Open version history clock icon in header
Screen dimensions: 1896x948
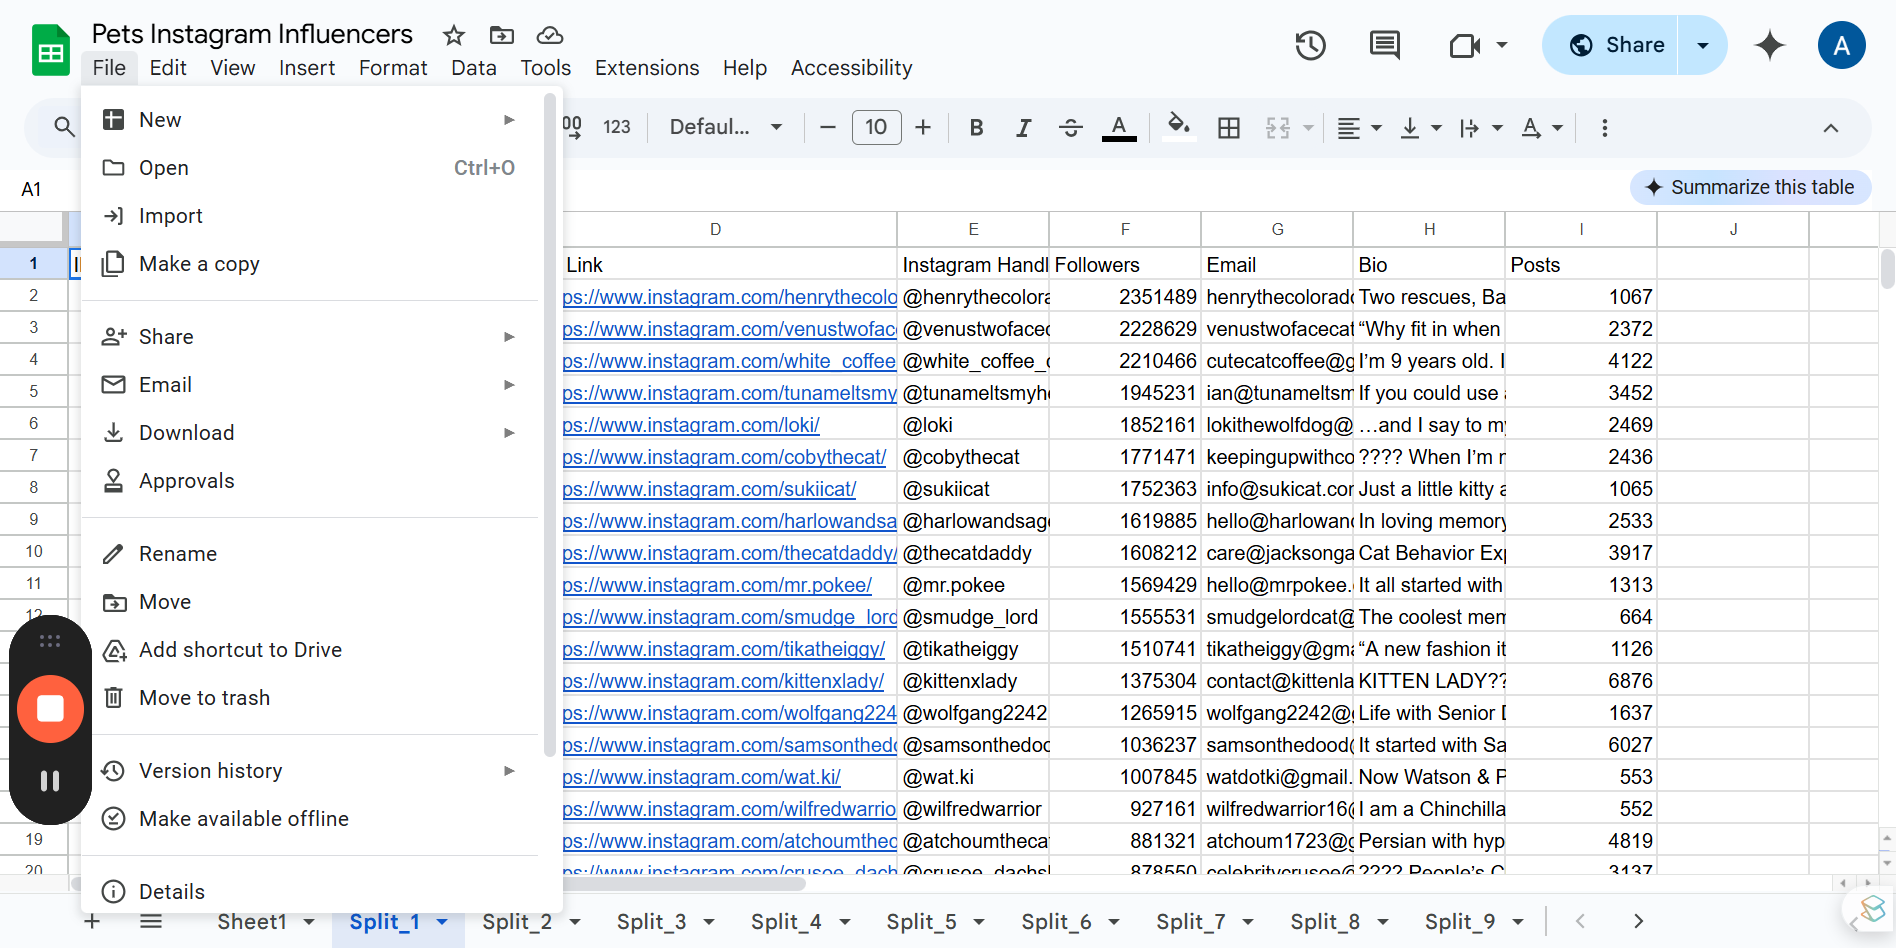point(1310,45)
